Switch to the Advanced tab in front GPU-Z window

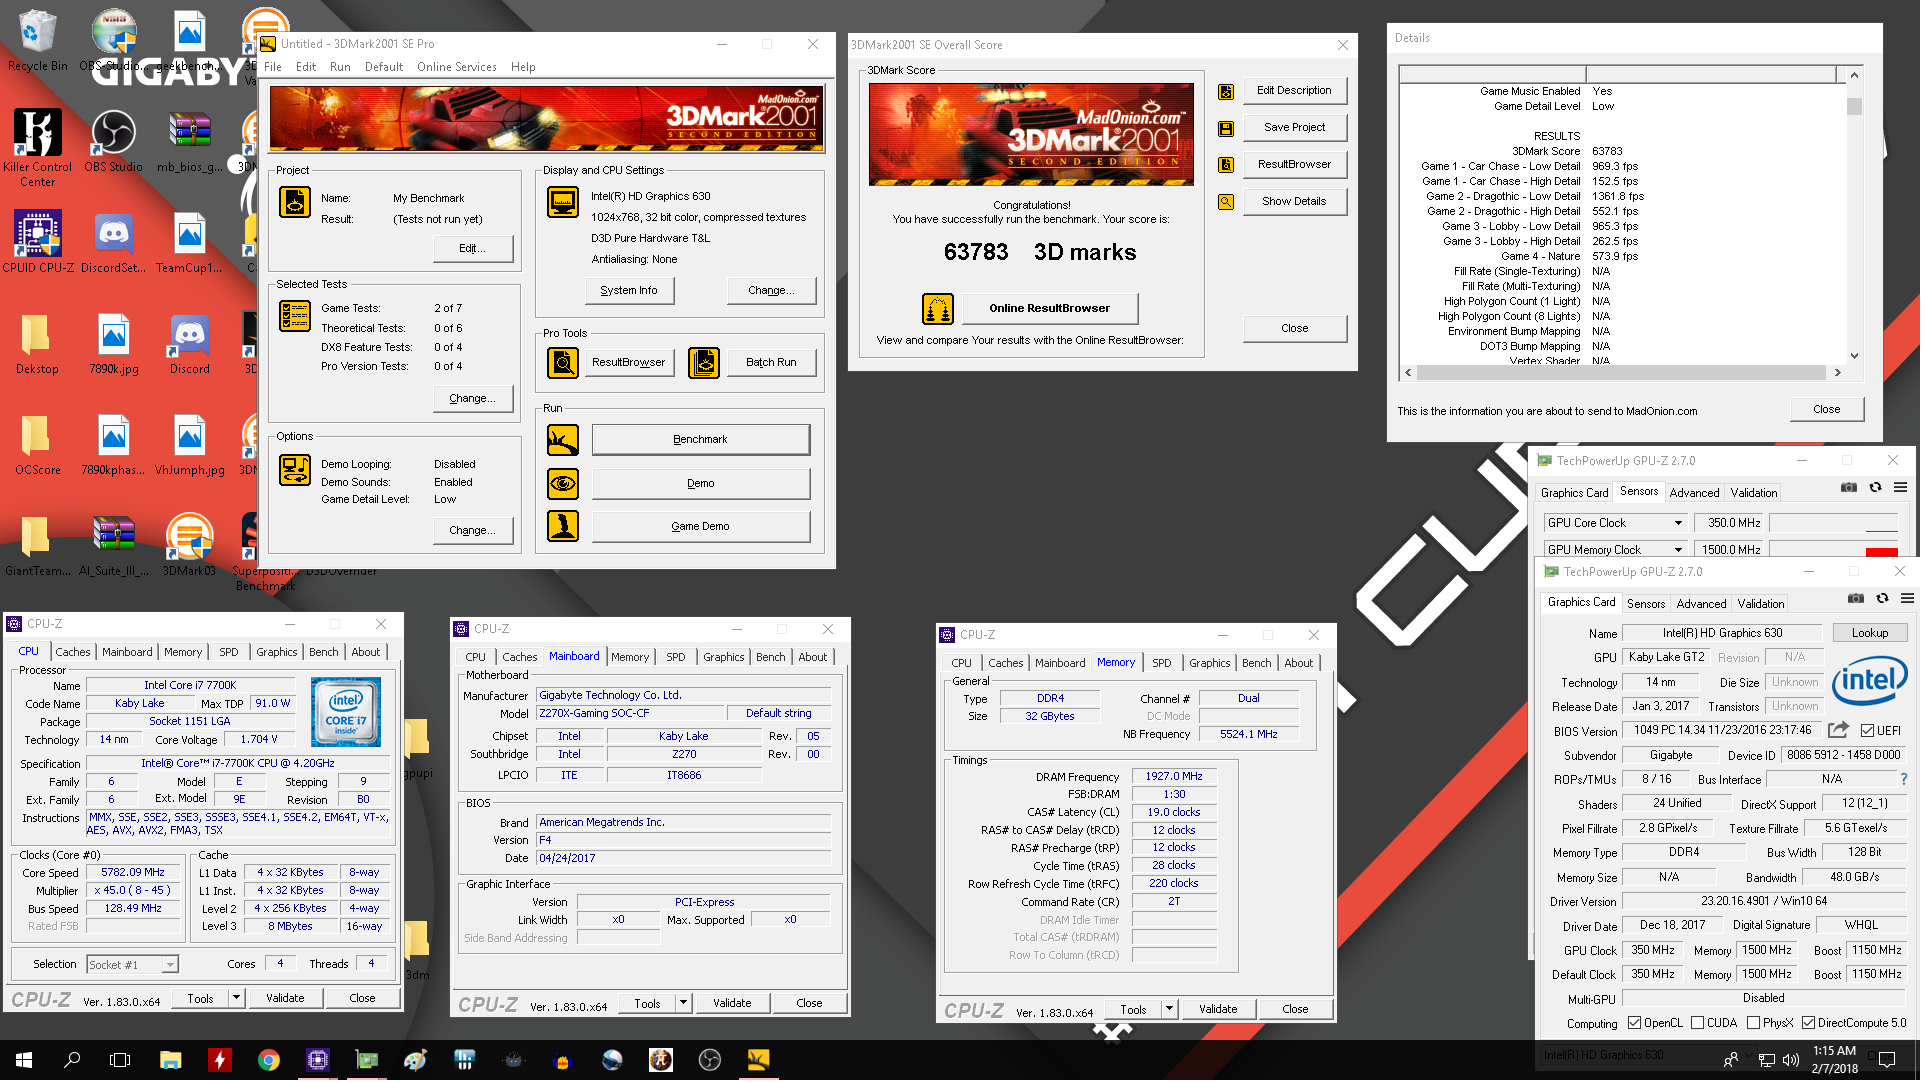coord(1706,606)
